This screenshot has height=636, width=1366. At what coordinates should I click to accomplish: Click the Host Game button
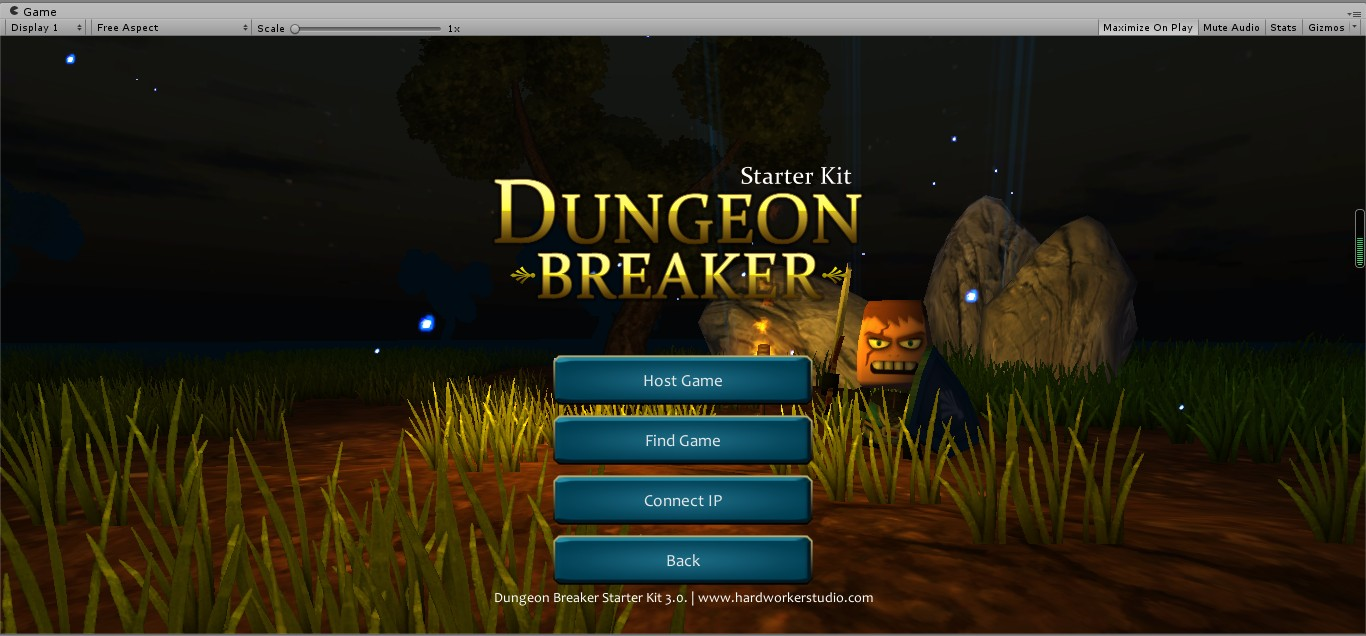[682, 380]
